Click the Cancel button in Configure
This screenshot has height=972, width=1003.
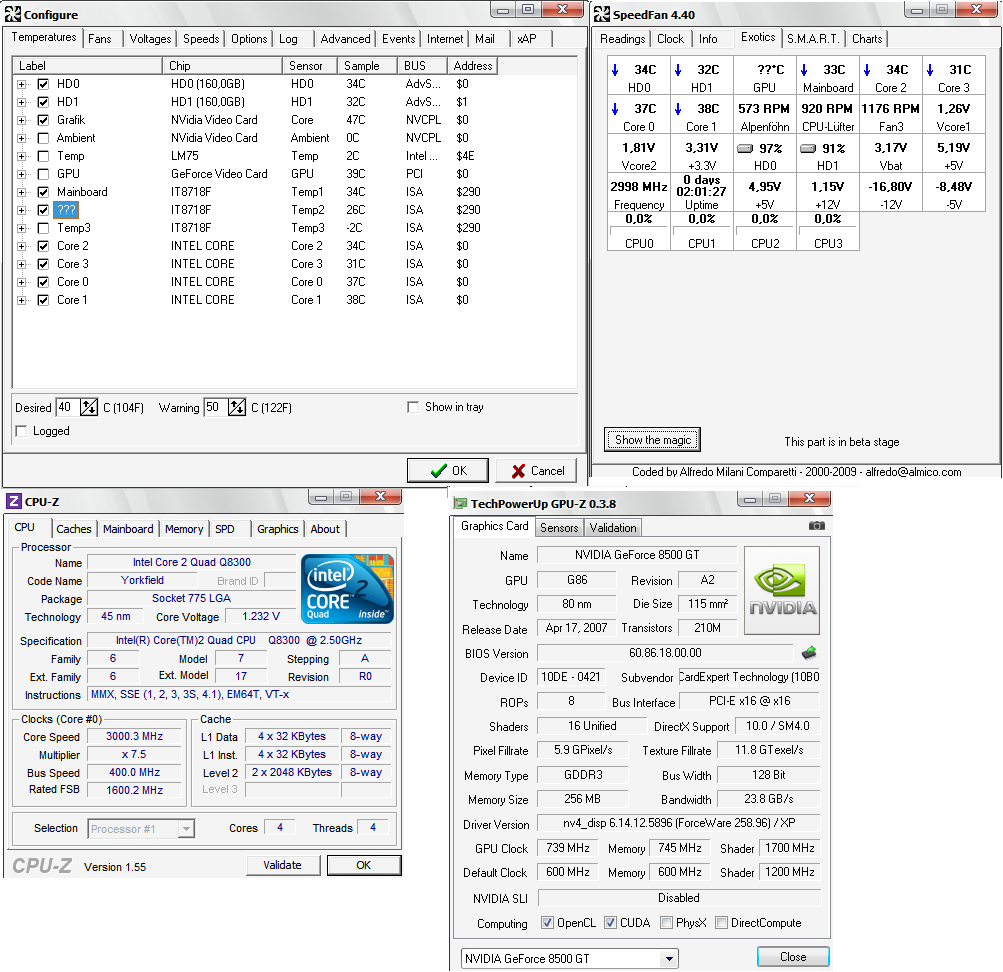point(537,471)
